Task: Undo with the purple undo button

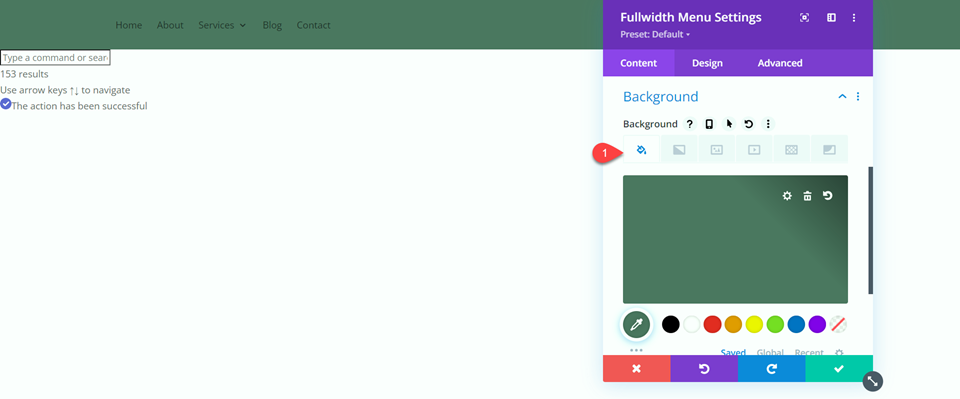Action: click(x=704, y=368)
